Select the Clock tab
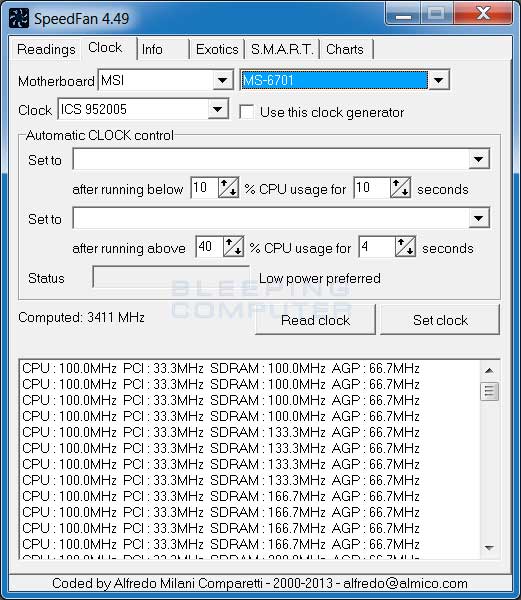Screen dimensions: 521x600 [108, 48]
